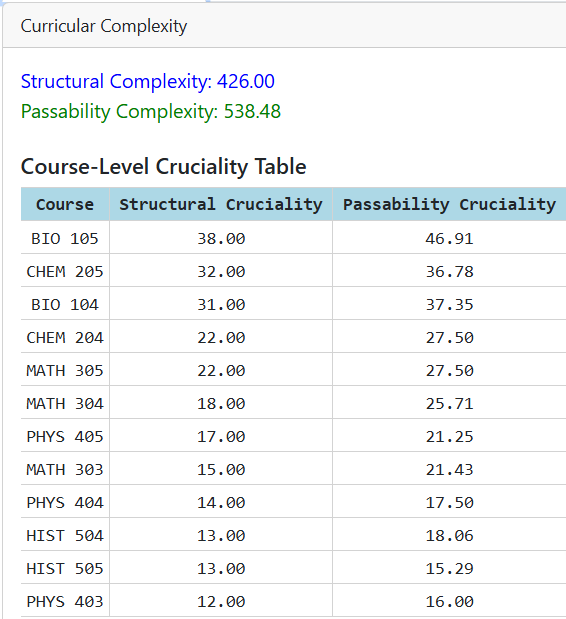Select the MATH 304 course cell
566x619 pixels.
pyautogui.click(x=65, y=404)
